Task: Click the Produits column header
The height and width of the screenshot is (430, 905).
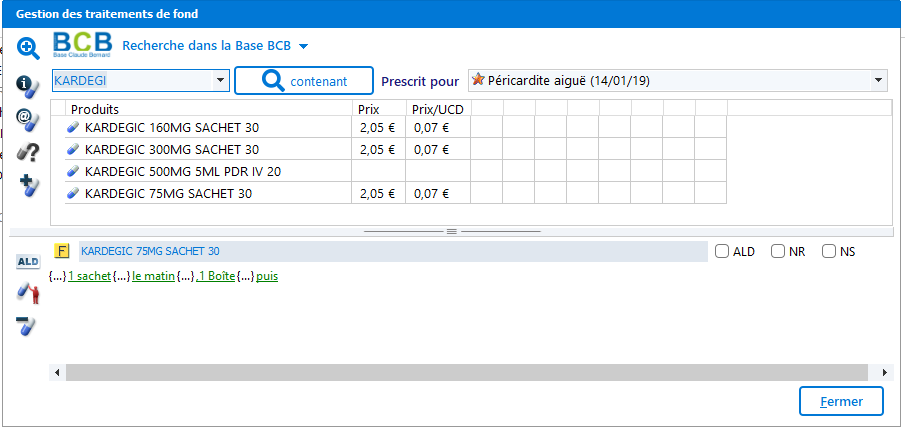Action: pos(208,109)
